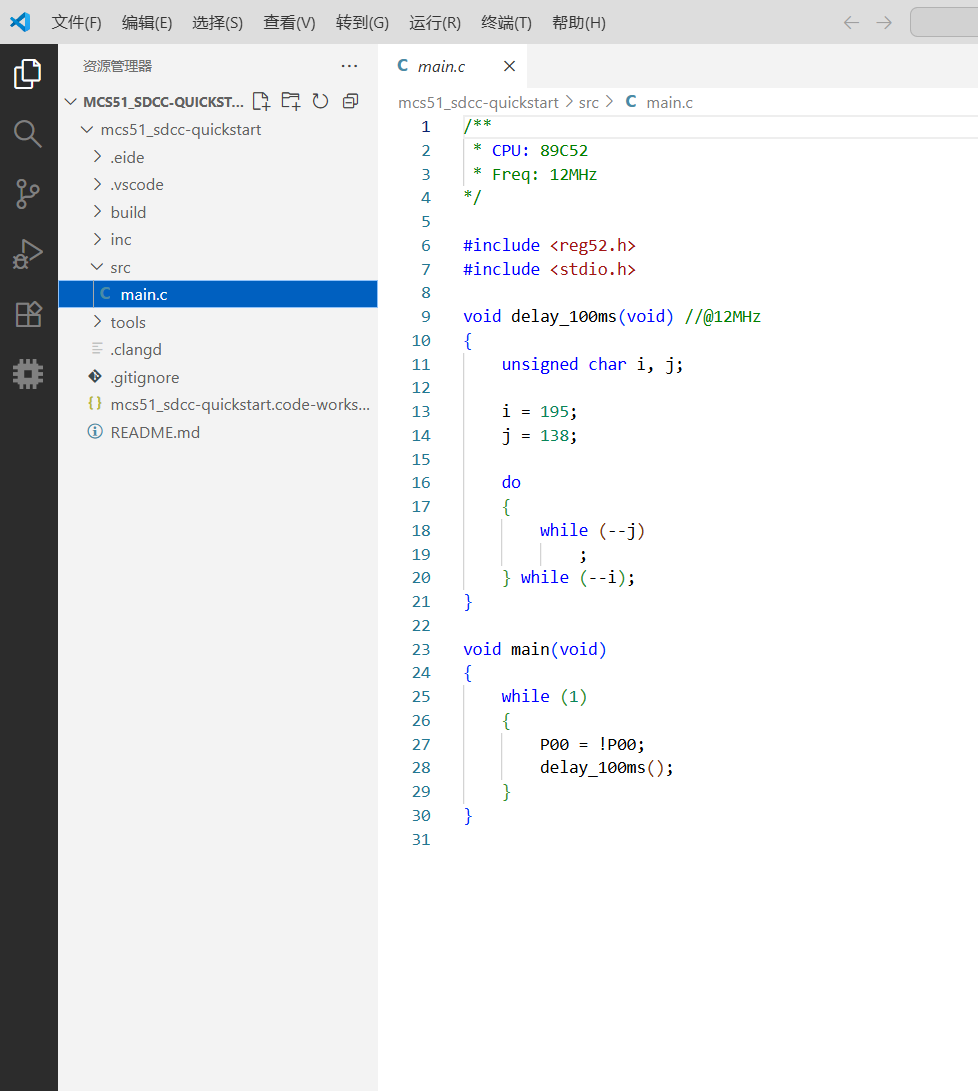Viewport: 978px width, 1091px height.
Task: Open the 运行(R) menu
Action: [435, 22]
